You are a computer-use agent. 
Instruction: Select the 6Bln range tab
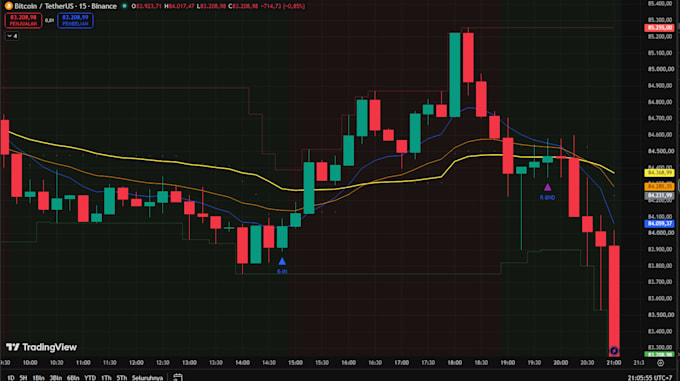click(x=73, y=378)
